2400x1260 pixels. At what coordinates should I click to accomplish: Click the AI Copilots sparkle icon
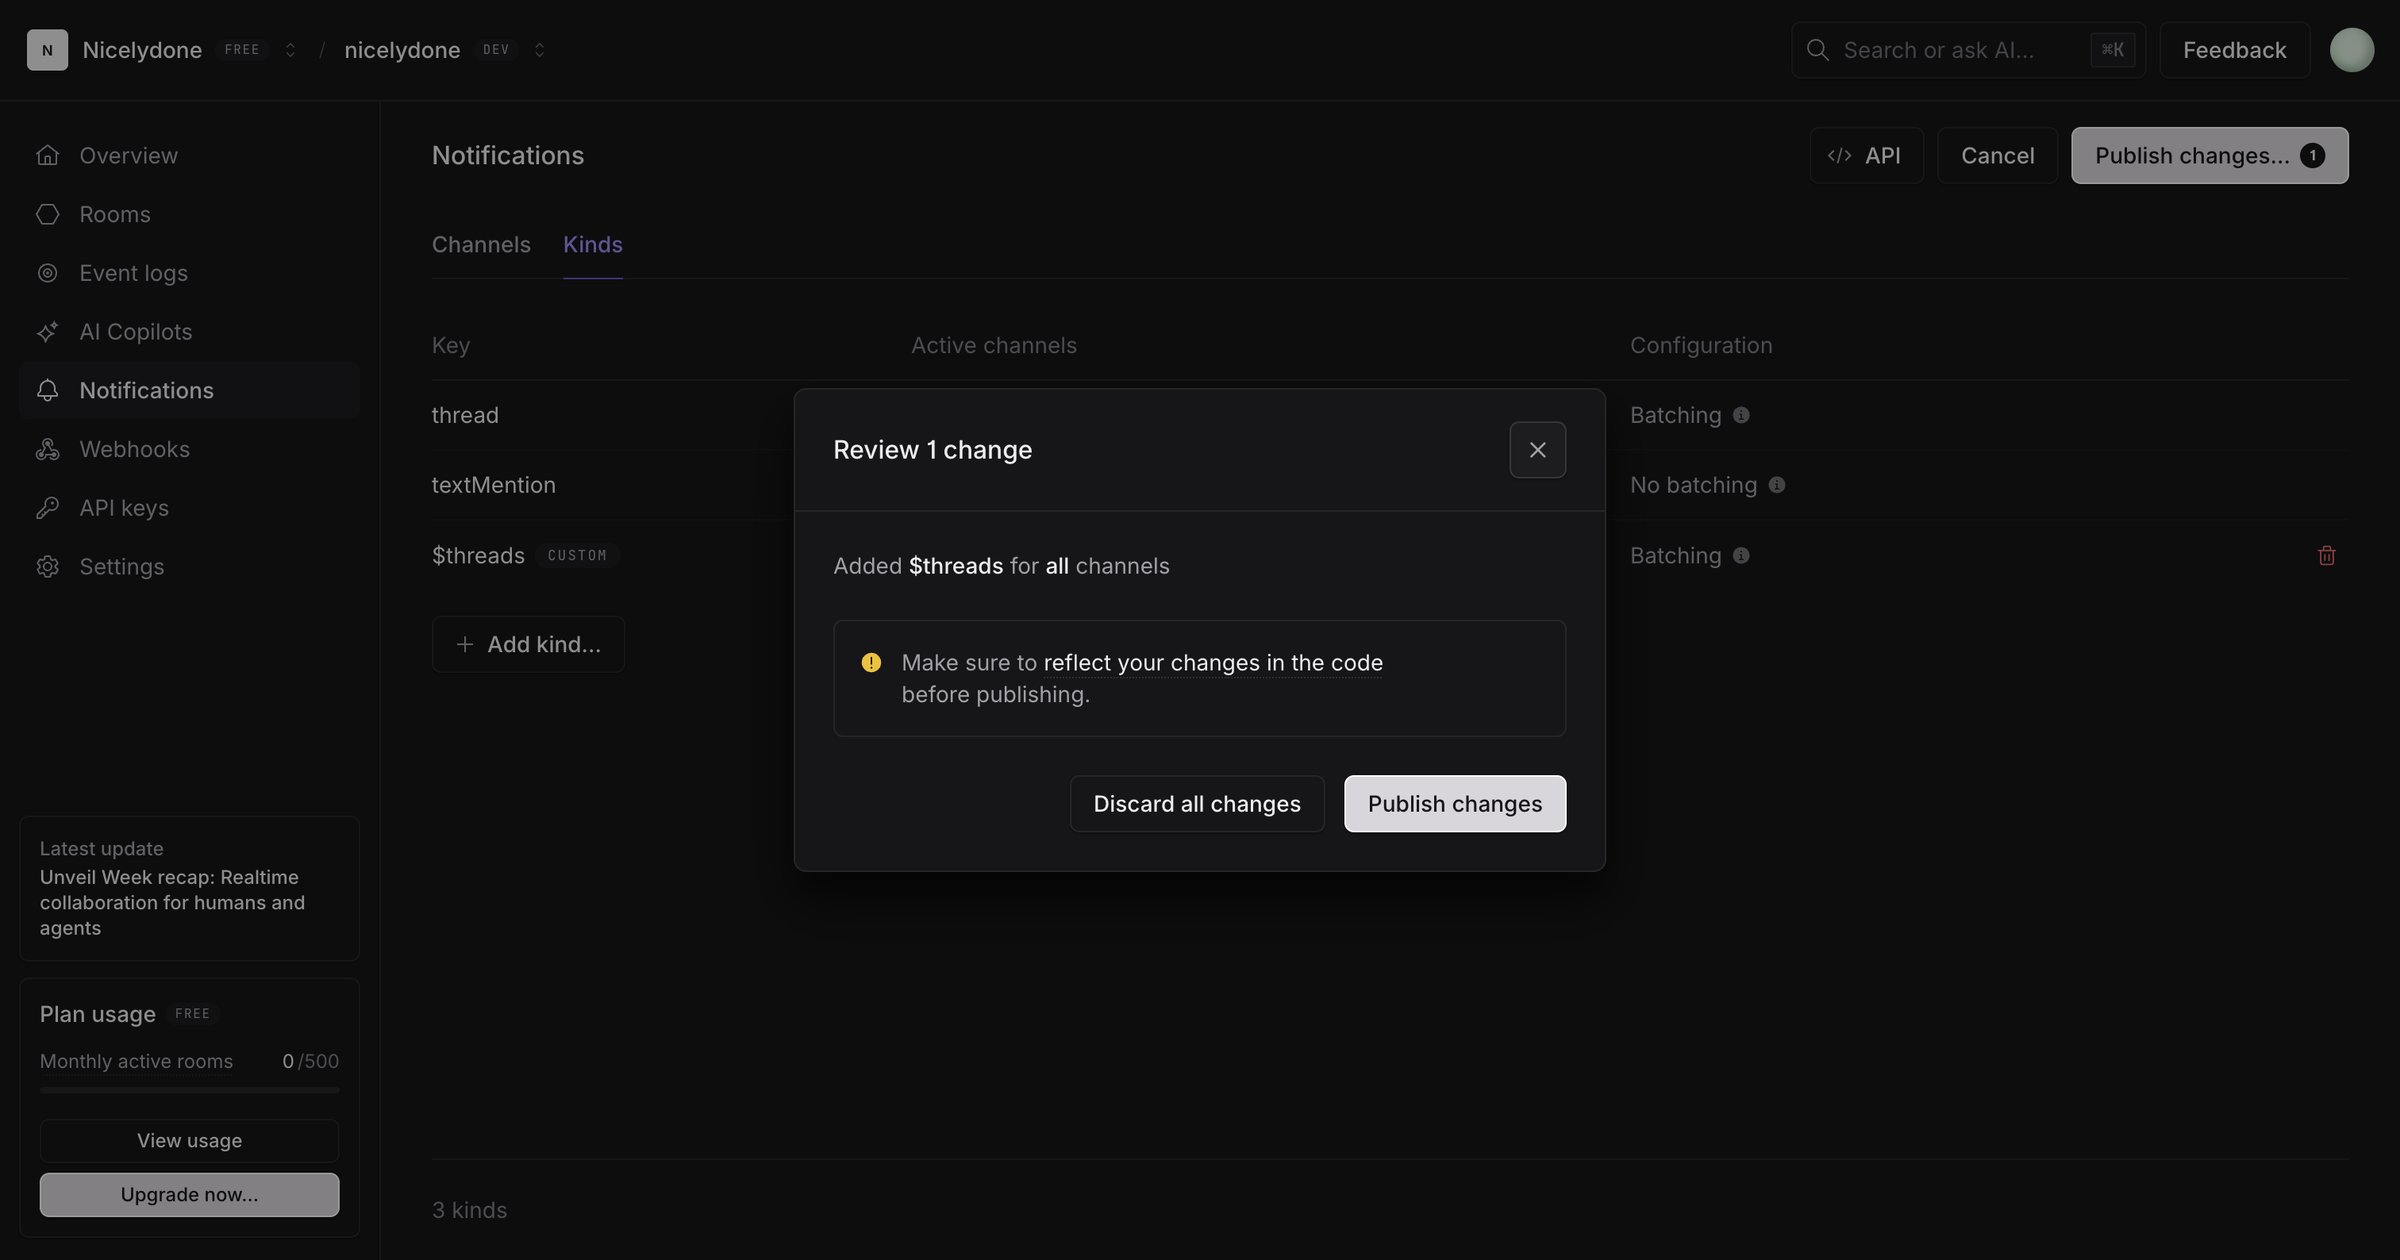tap(47, 332)
